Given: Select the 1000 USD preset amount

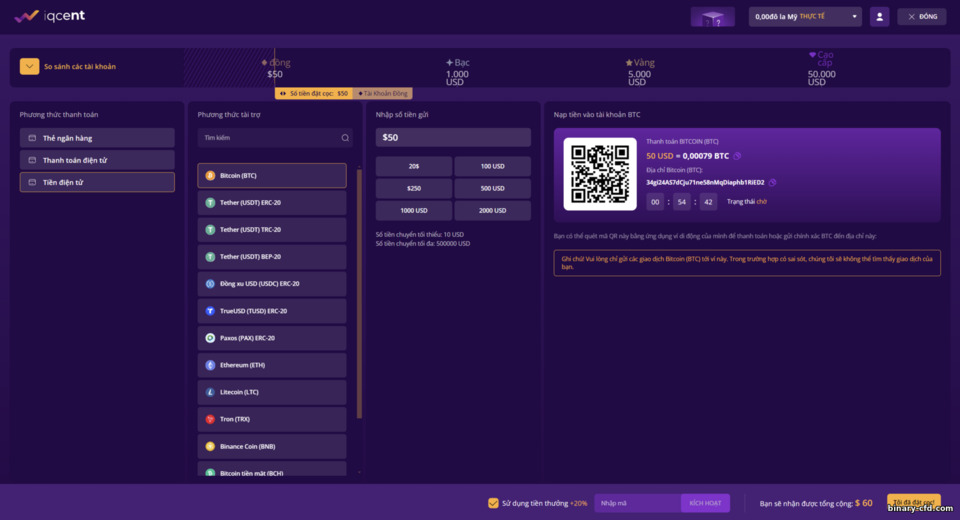Looking at the screenshot, I should click(x=414, y=211).
